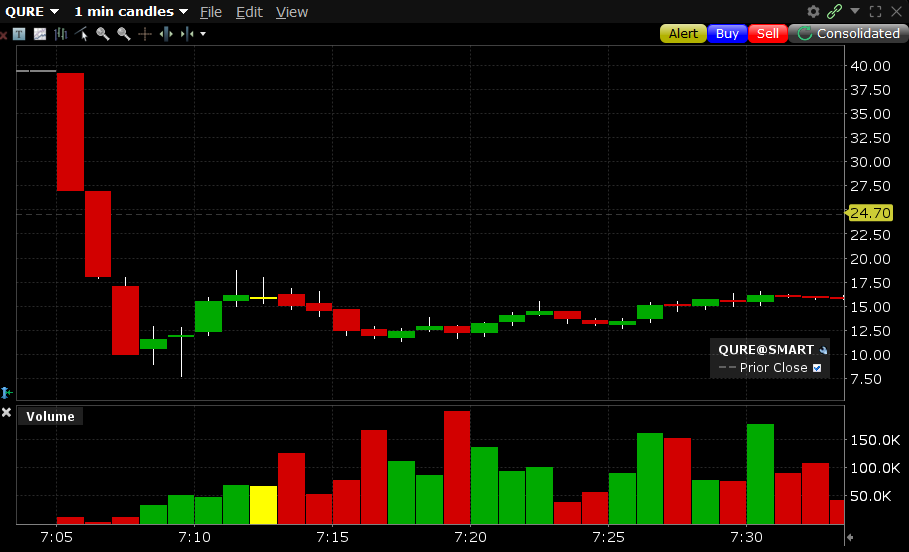Click the 50.0K volume axis label
The height and width of the screenshot is (552, 909).
coord(870,496)
